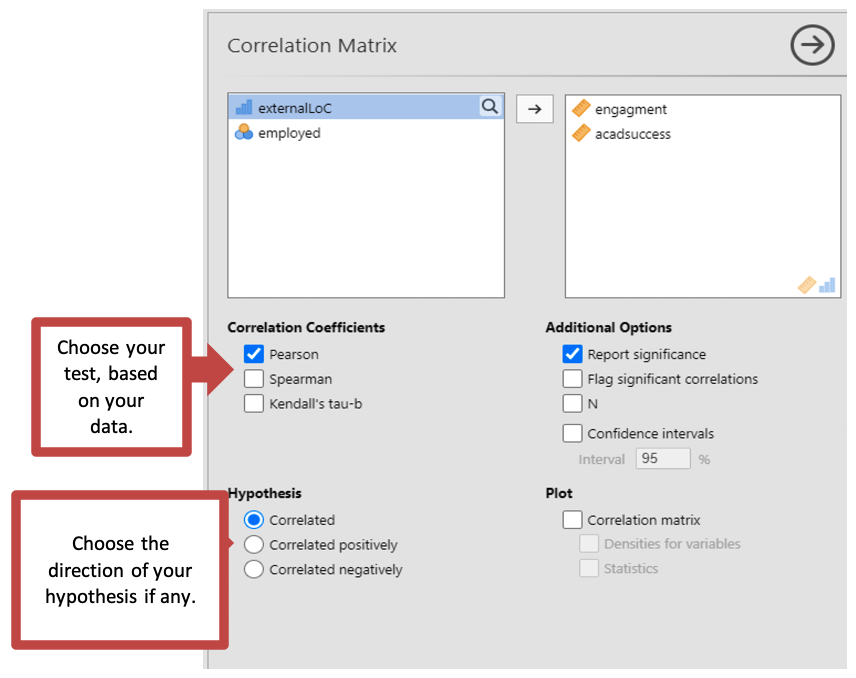Enable the Confidence intervals checkbox
Image resolution: width=856 pixels, height=678 pixels.
tap(572, 434)
